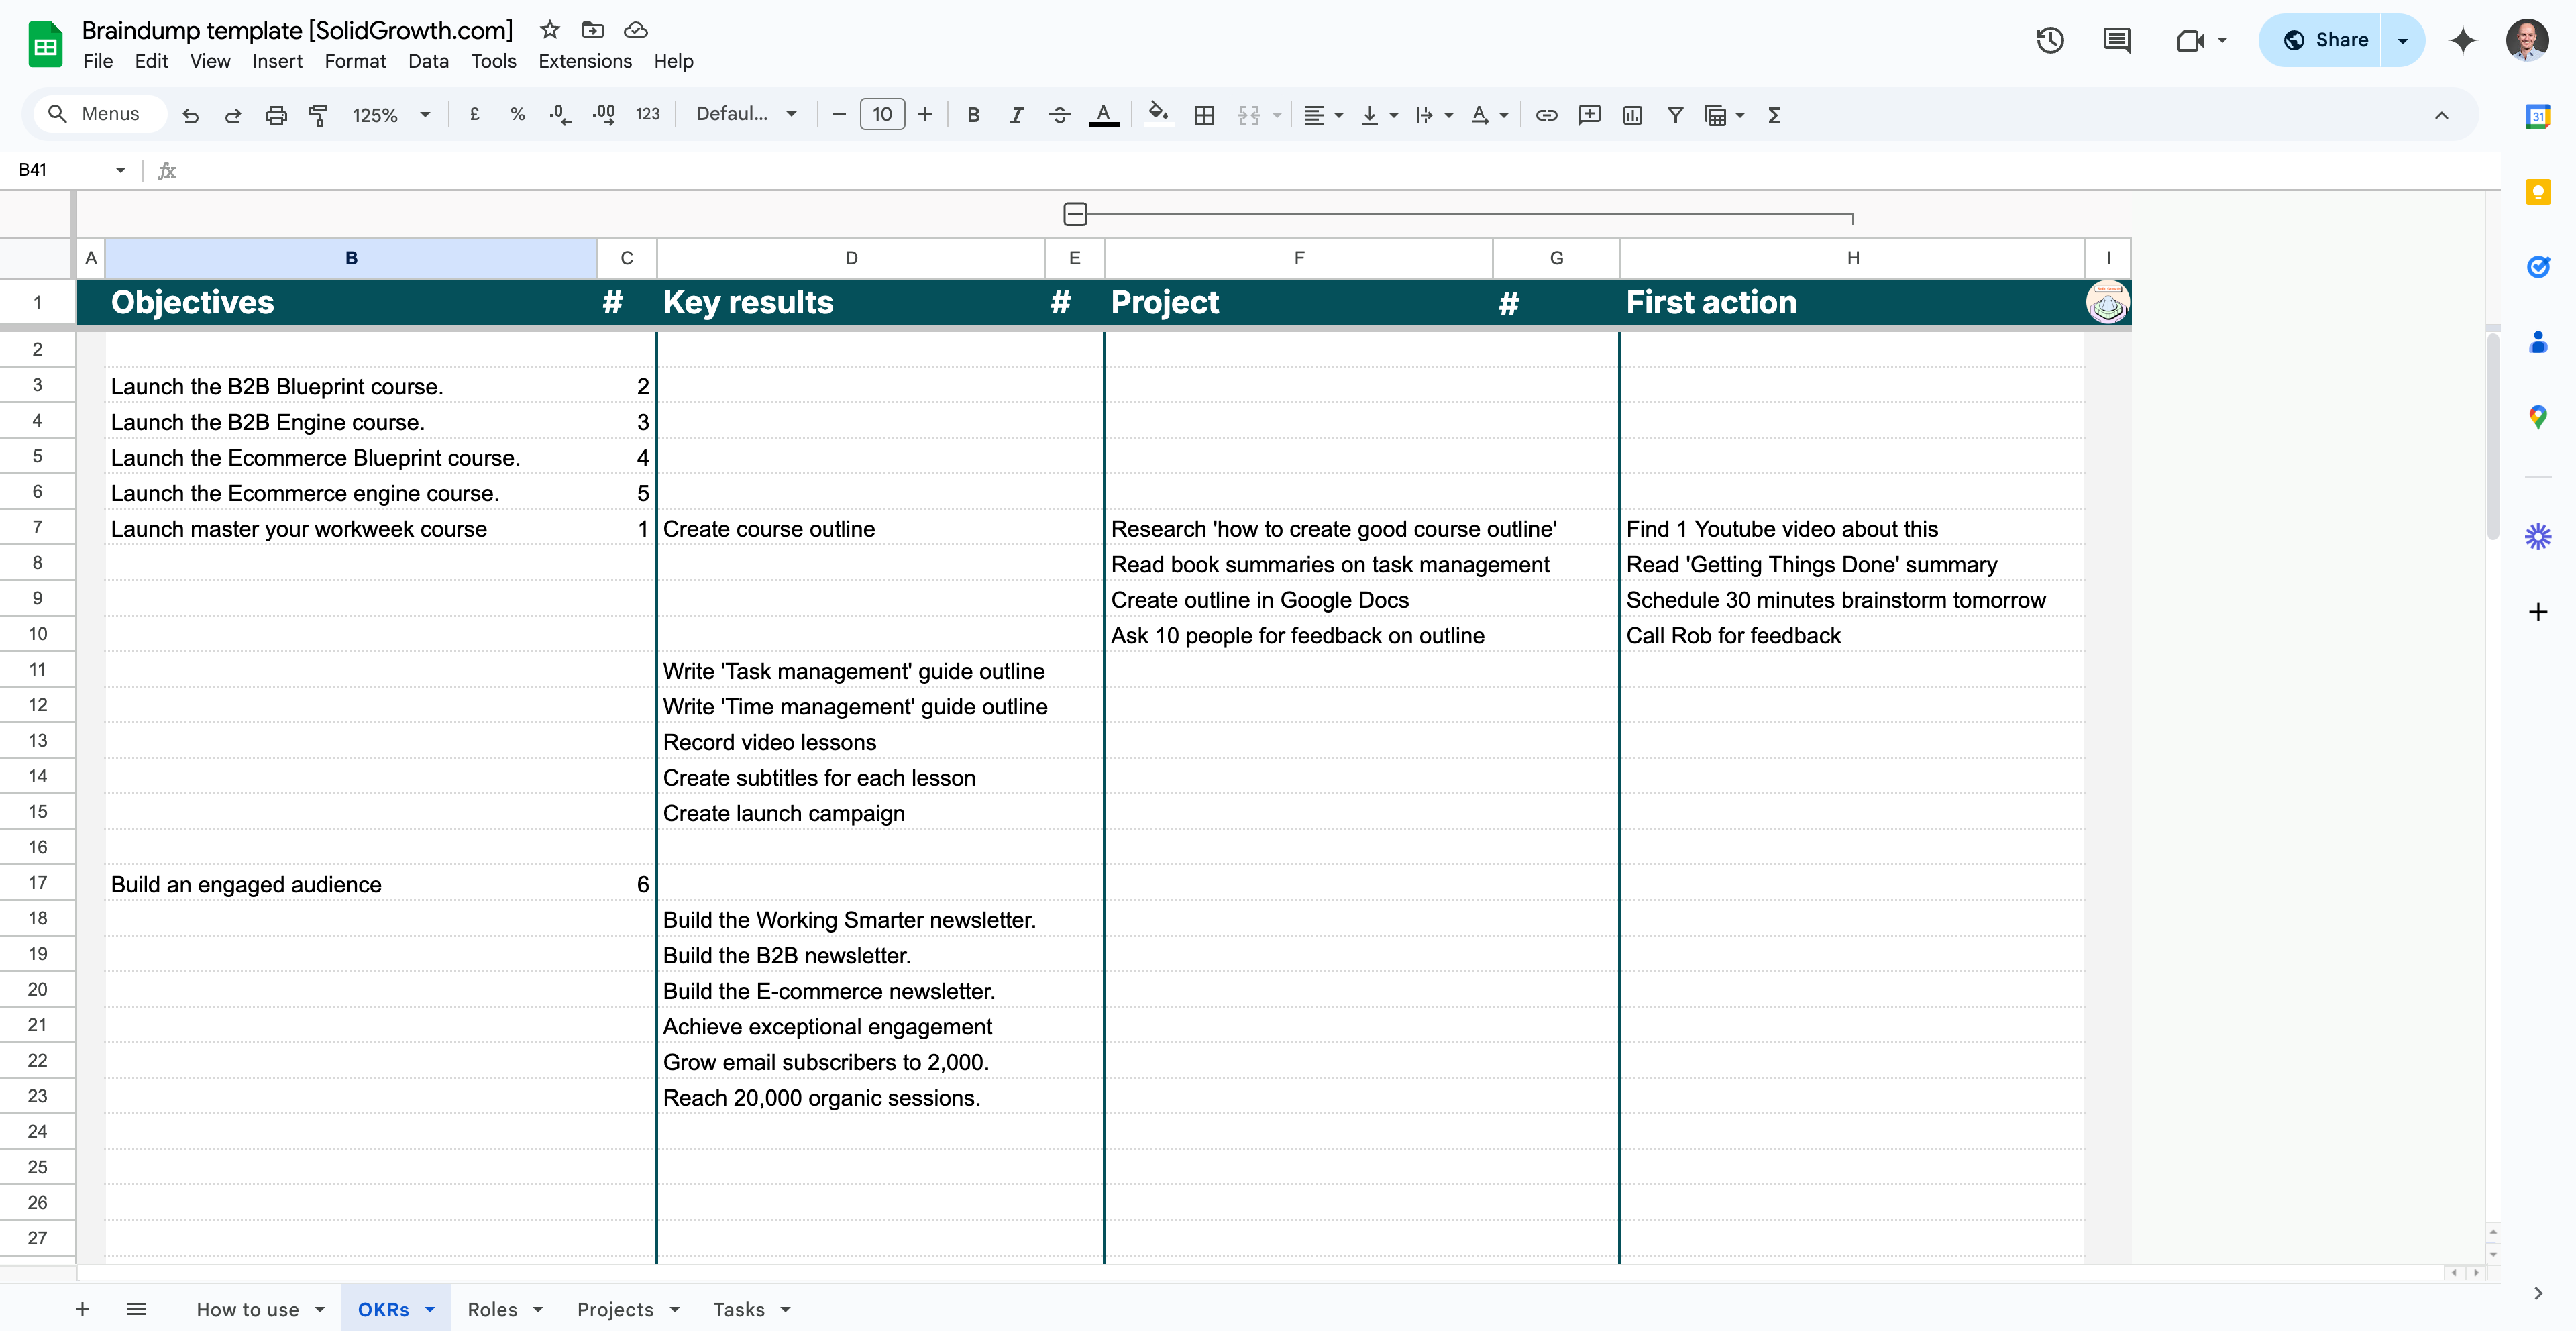Click the insert chart icon

1632,115
